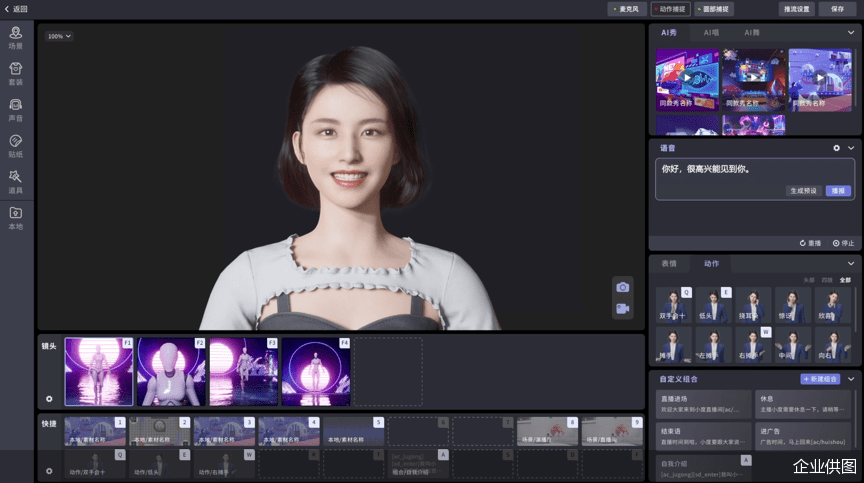Screen dimensions: 864x483
Task: Open the 100% zoom dropdown
Action: pos(59,36)
